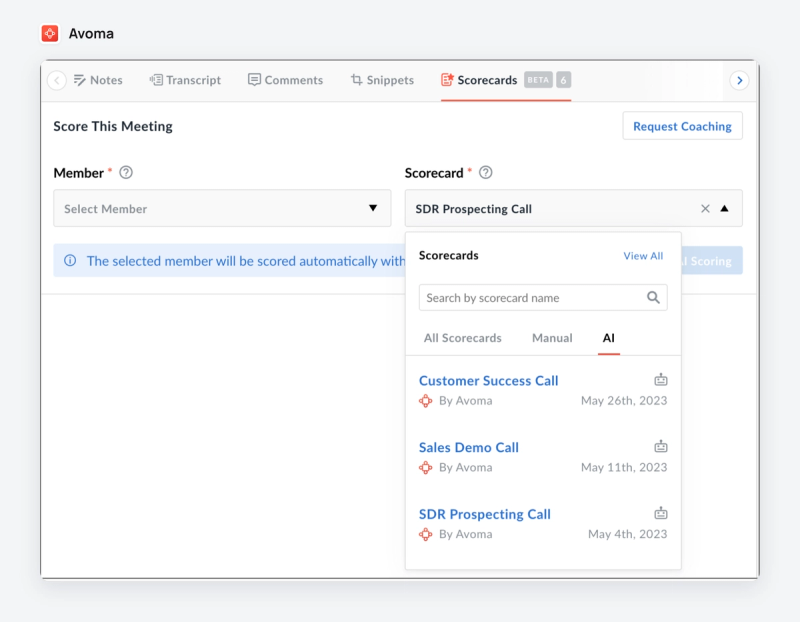
Task: Switch to All Scorecards filter tab
Action: pyautogui.click(x=463, y=338)
